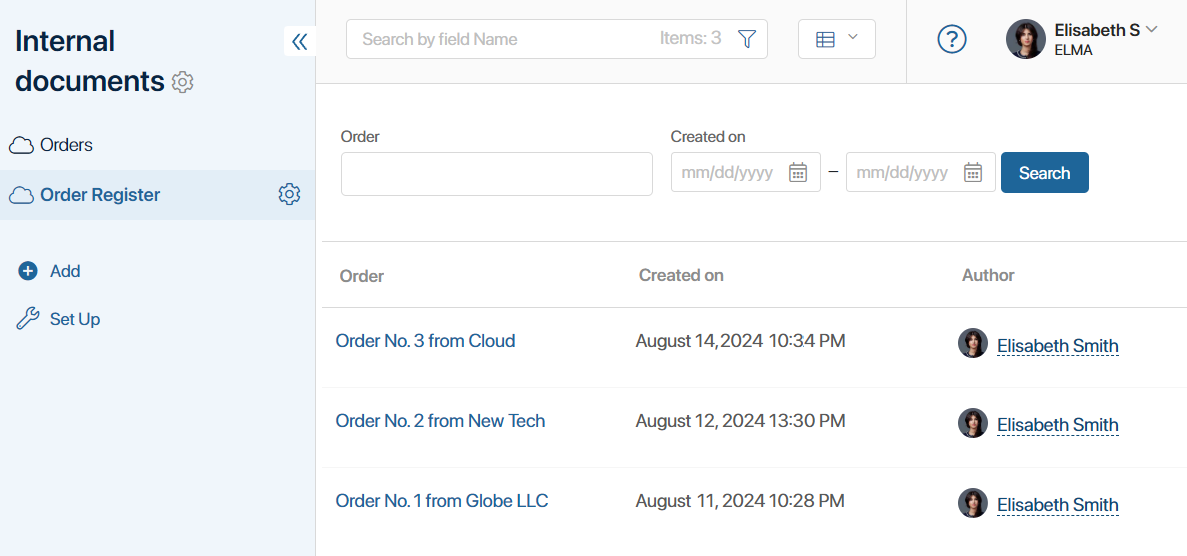Image resolution: width=1187 pixels, height=556 pixels.
Task: Open Order No. 2 from New Tech
Action: 440,420
